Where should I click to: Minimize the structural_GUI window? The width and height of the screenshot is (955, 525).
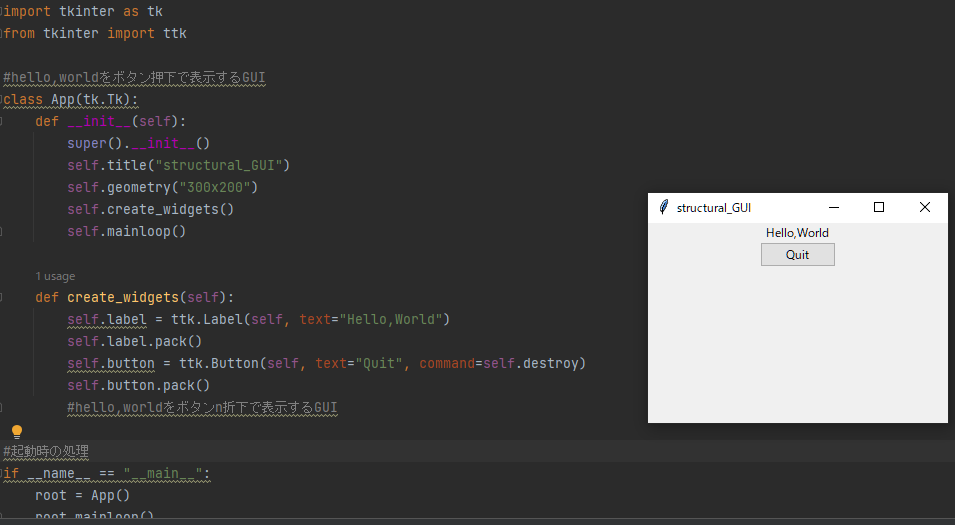click(833, 207)
